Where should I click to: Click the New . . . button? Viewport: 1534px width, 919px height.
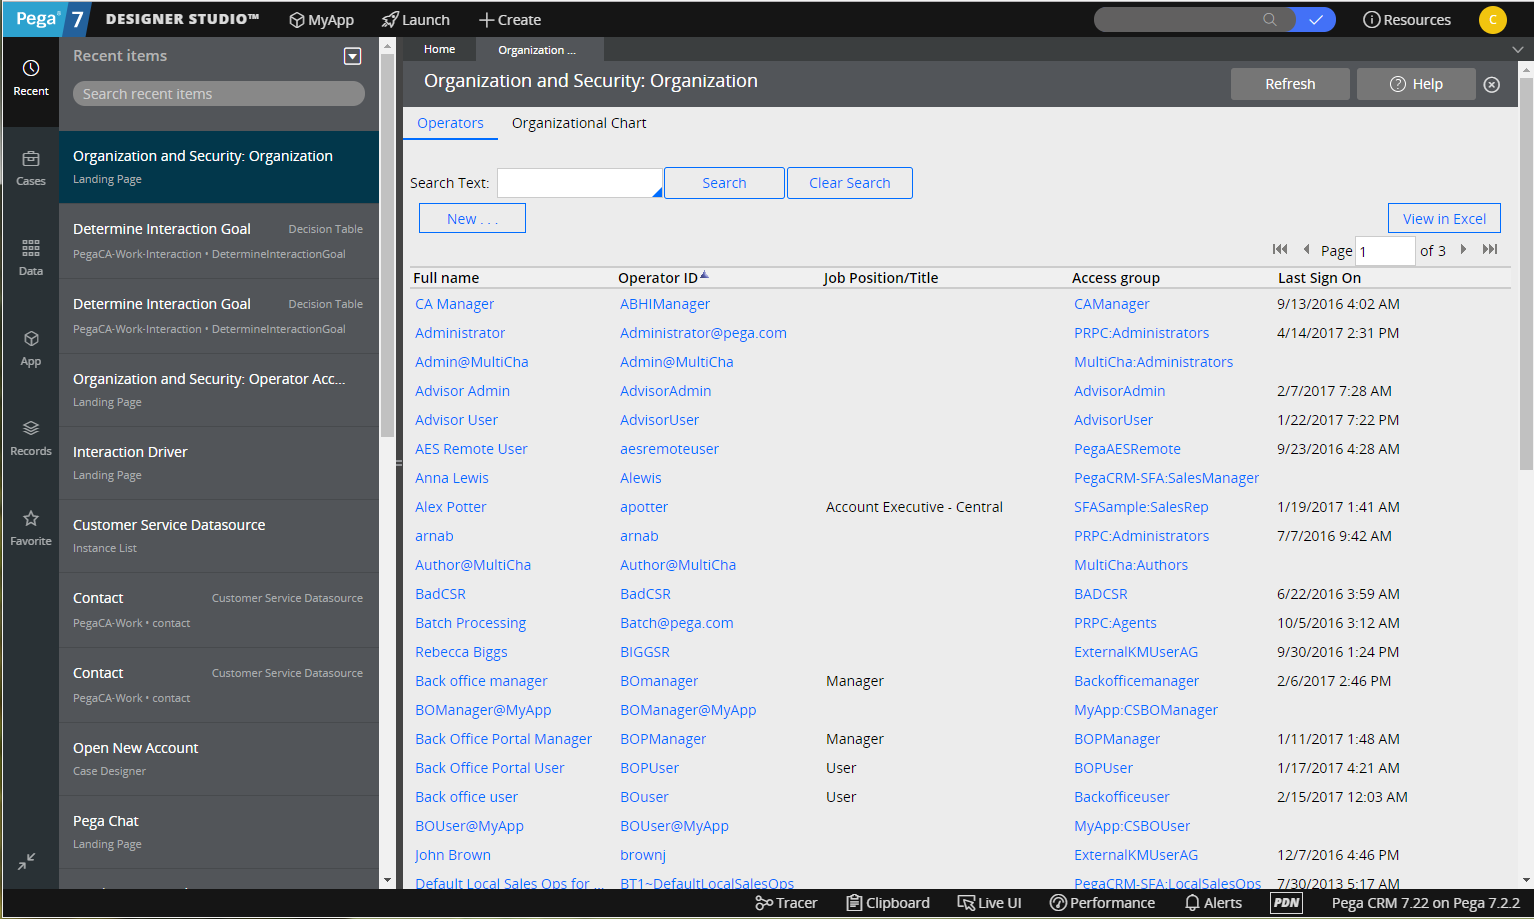click(x=472, y=218)
